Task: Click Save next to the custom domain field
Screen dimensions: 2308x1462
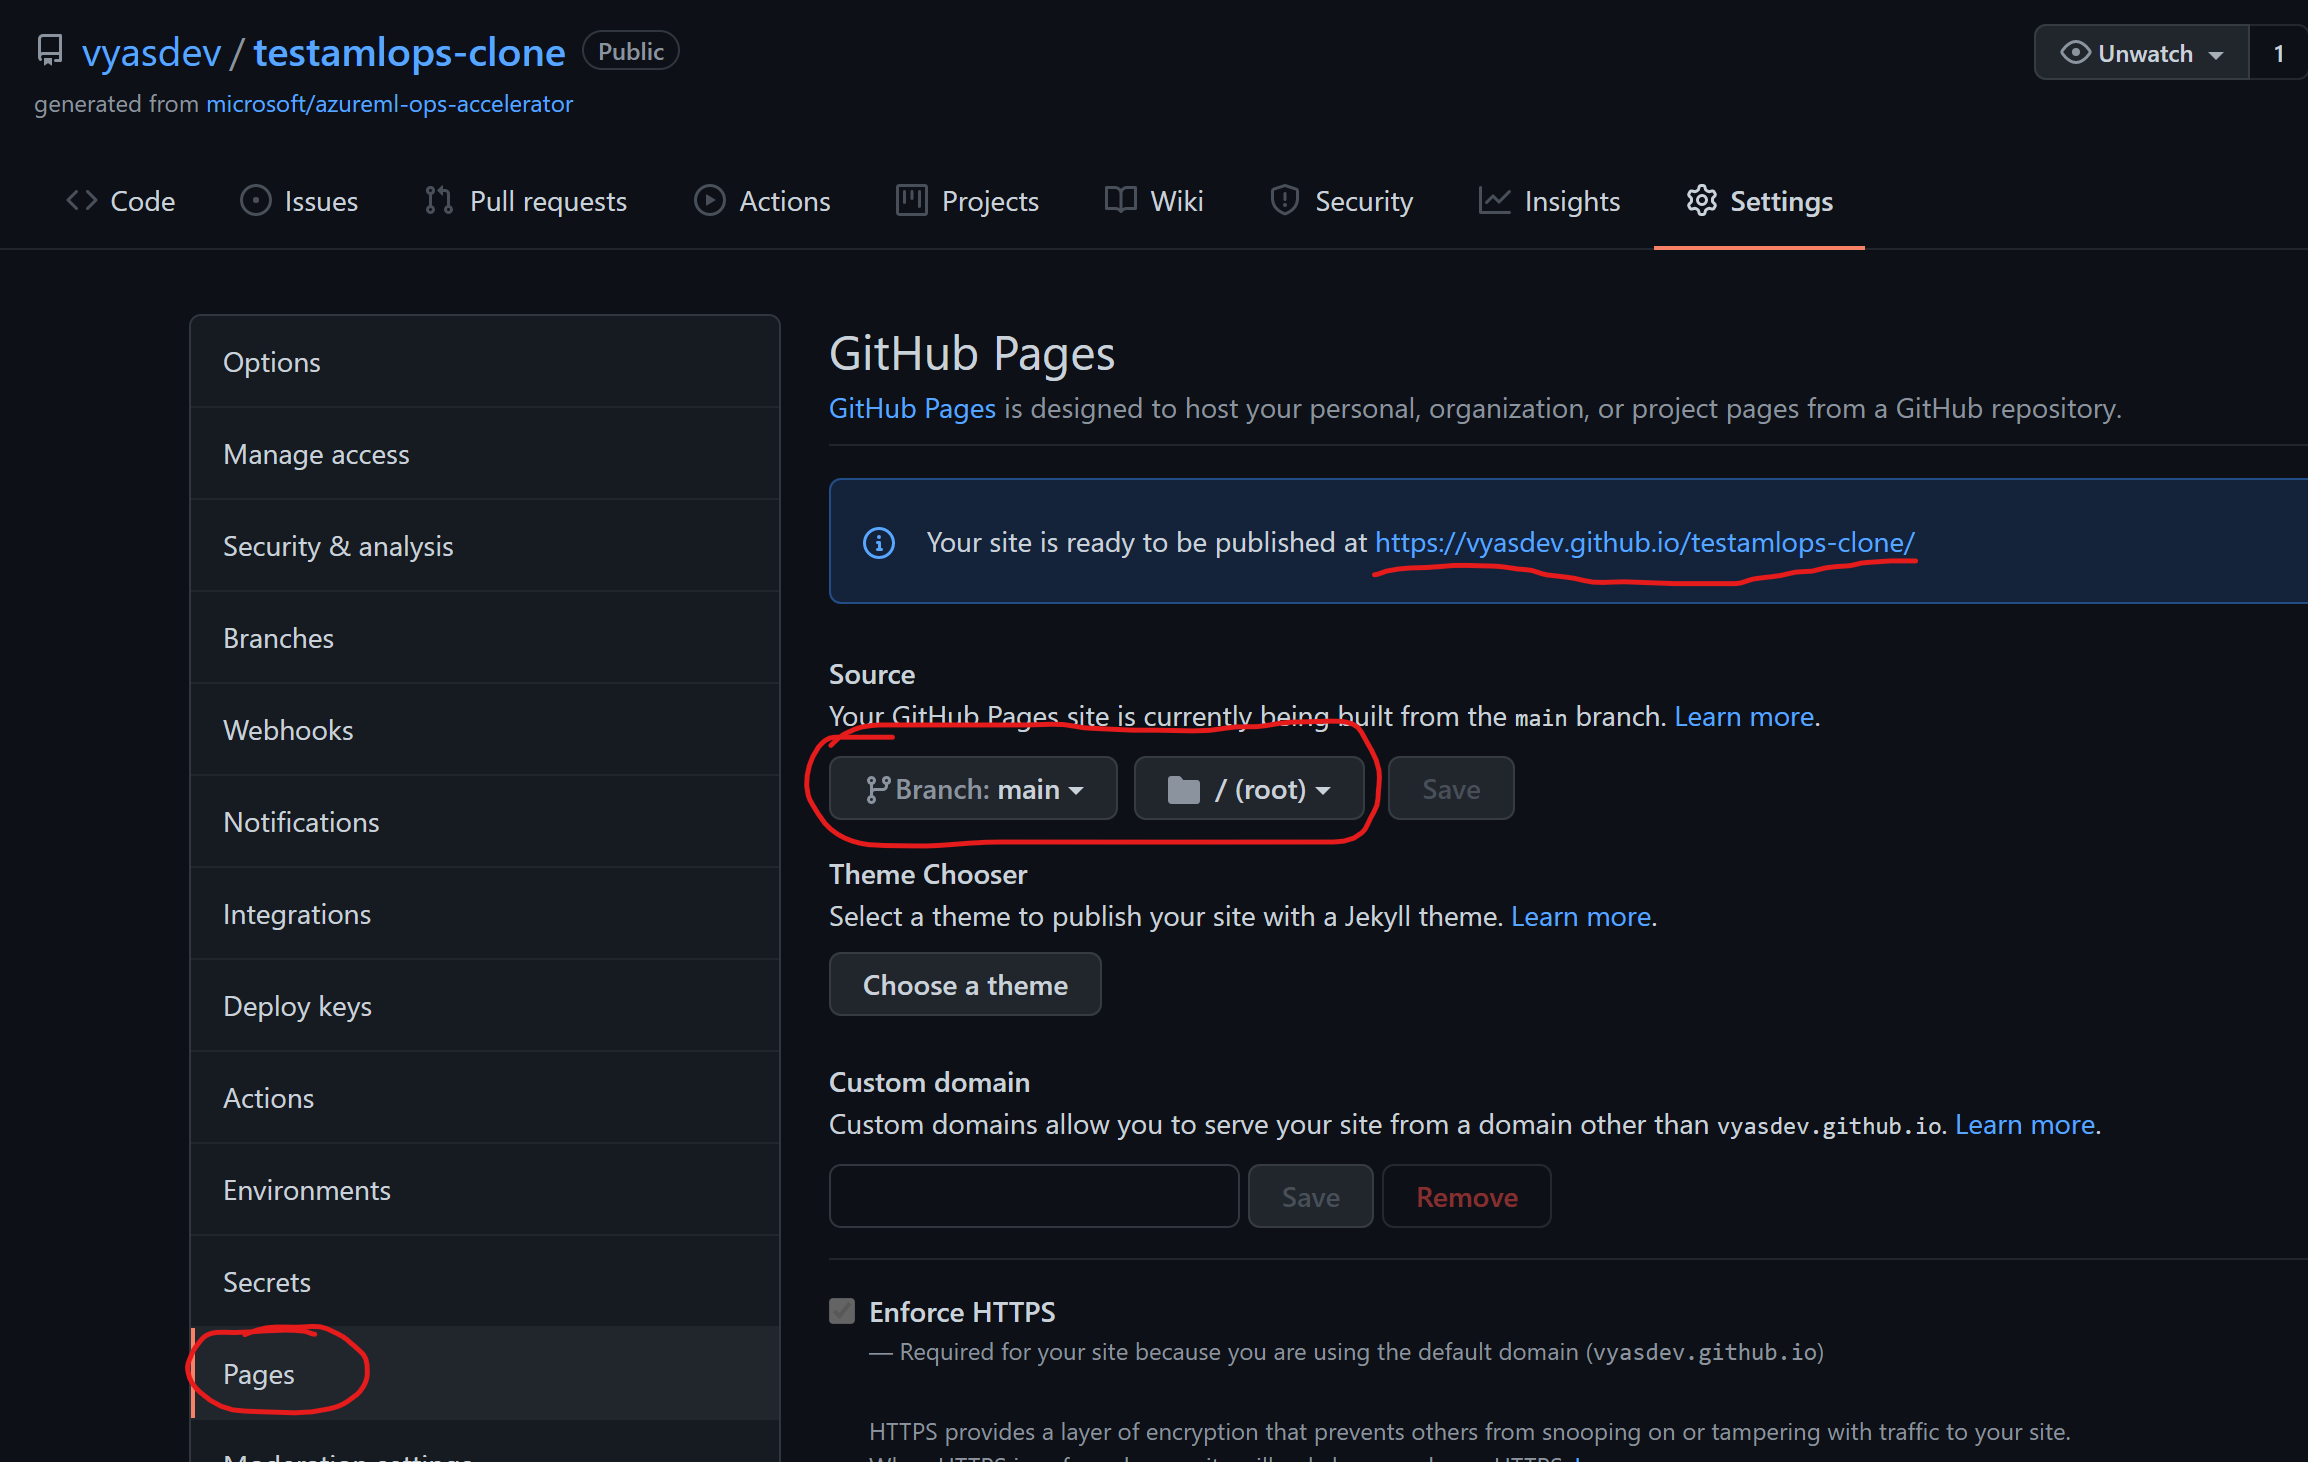Action: pos(1310,1197)
